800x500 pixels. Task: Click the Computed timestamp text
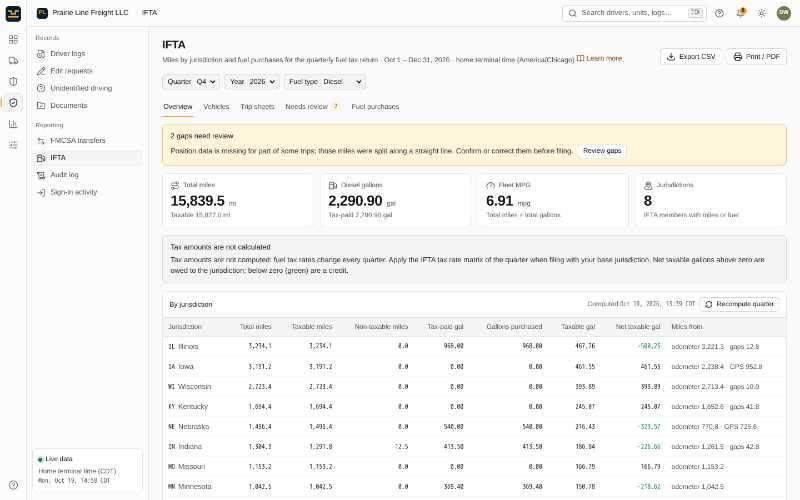tap(641, 304)
